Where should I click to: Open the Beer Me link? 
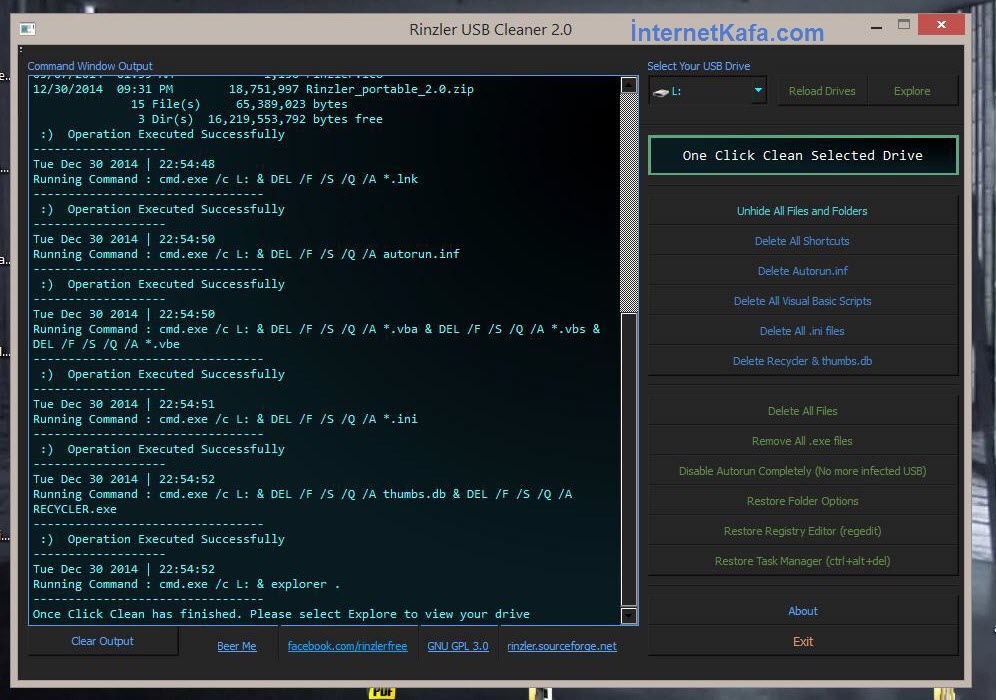[236, 646]
